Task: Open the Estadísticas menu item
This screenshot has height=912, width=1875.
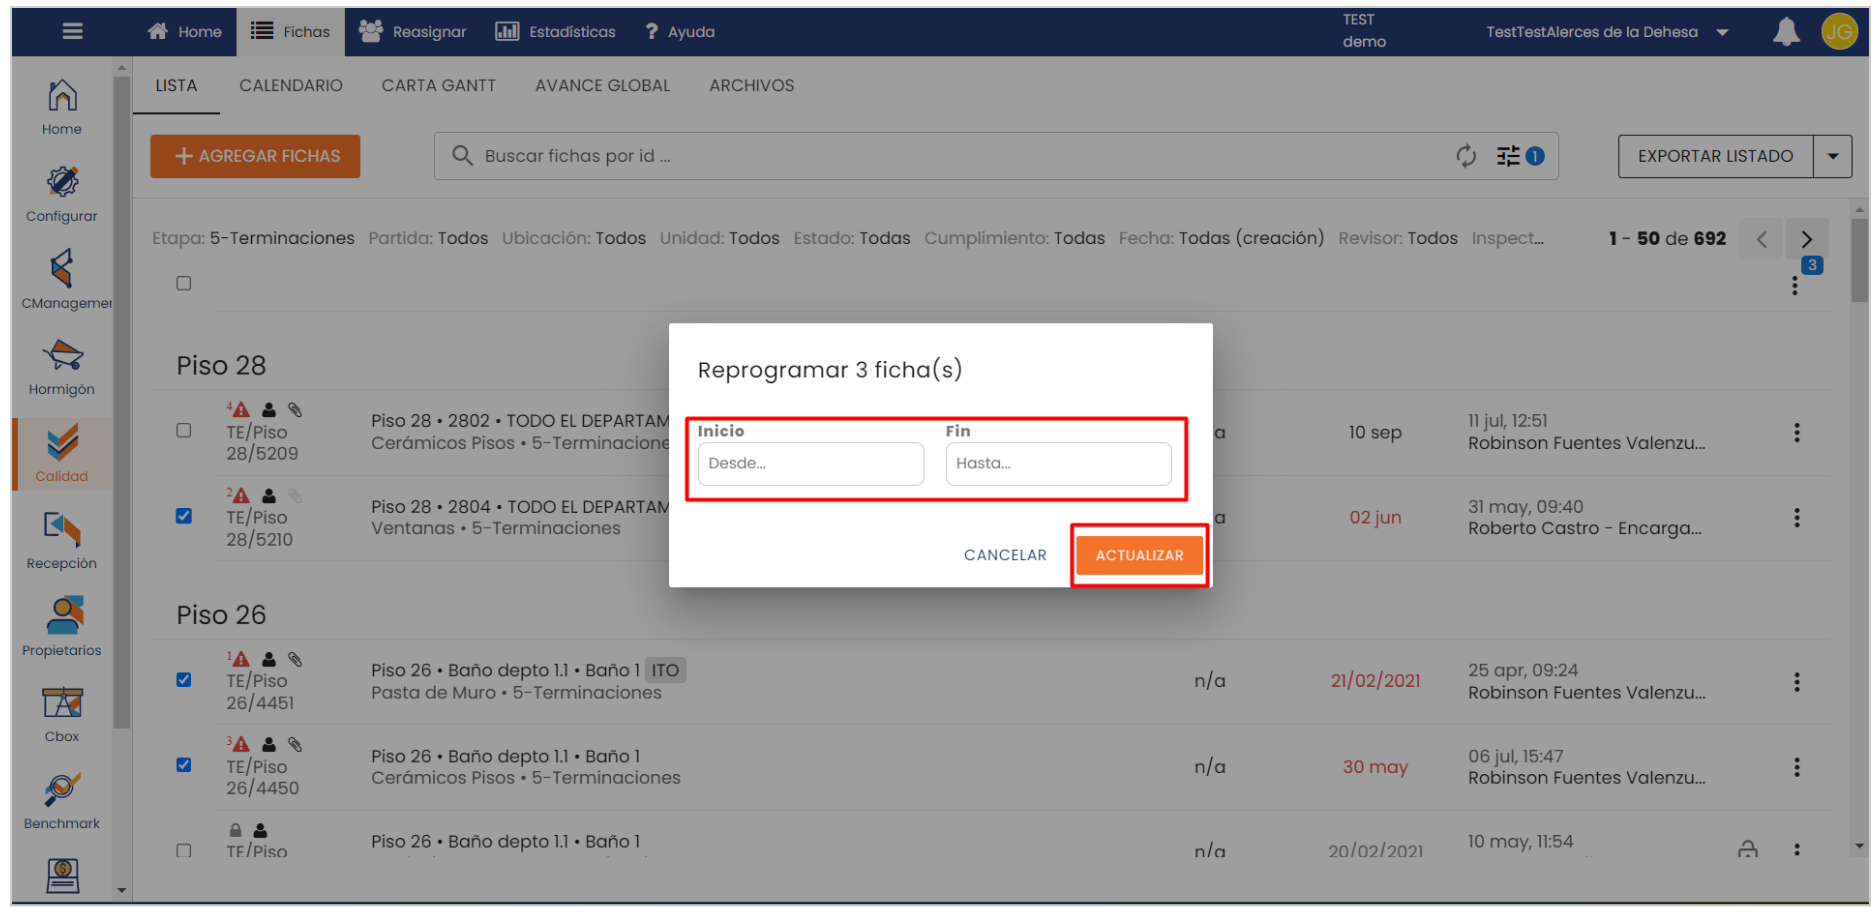Action: [x=556, y=32]
